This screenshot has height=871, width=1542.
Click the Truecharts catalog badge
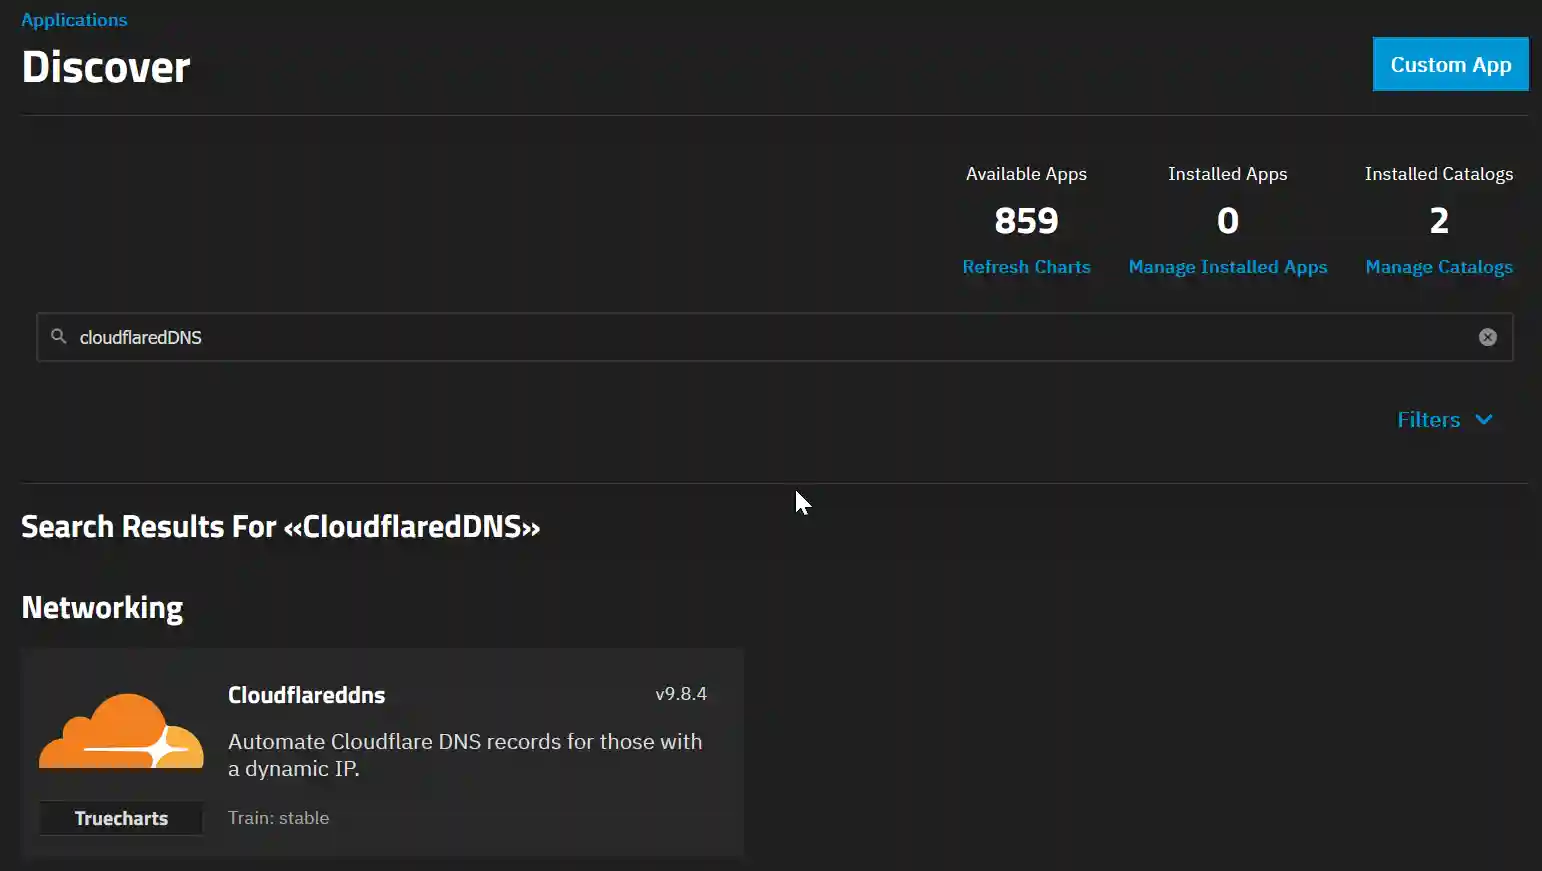point(120,818)
